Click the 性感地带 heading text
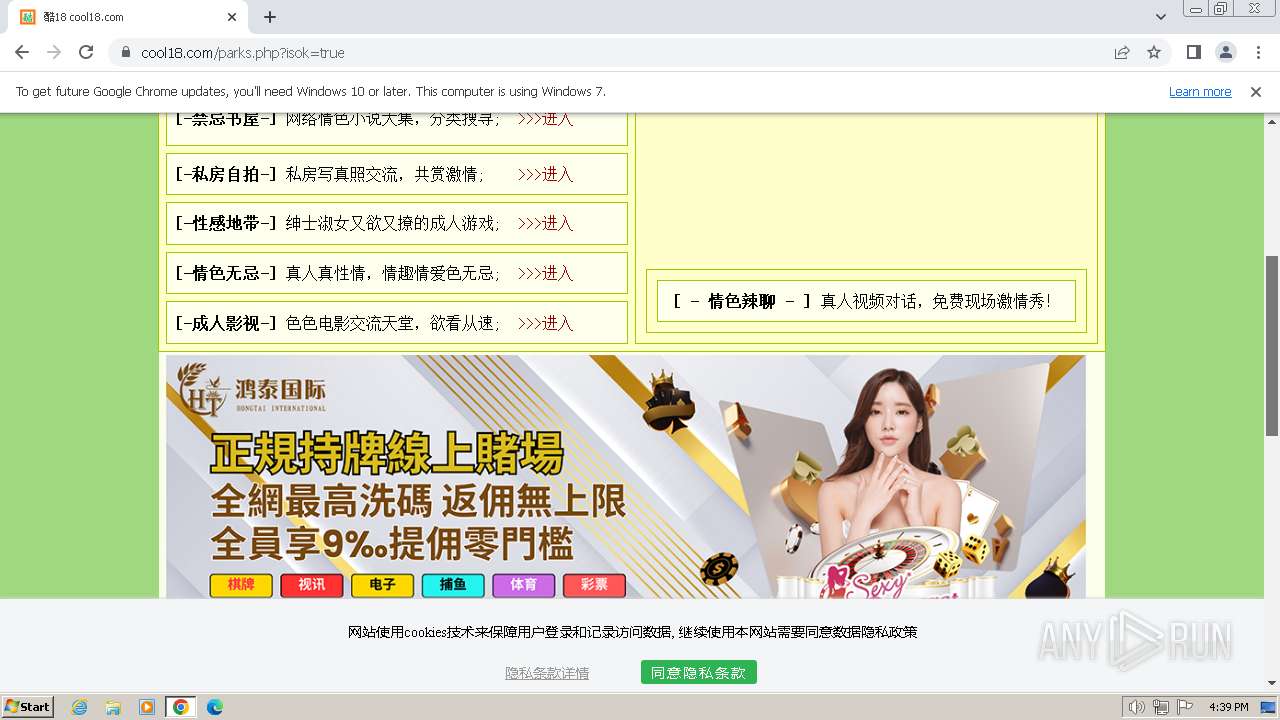 tap(226, 223)
